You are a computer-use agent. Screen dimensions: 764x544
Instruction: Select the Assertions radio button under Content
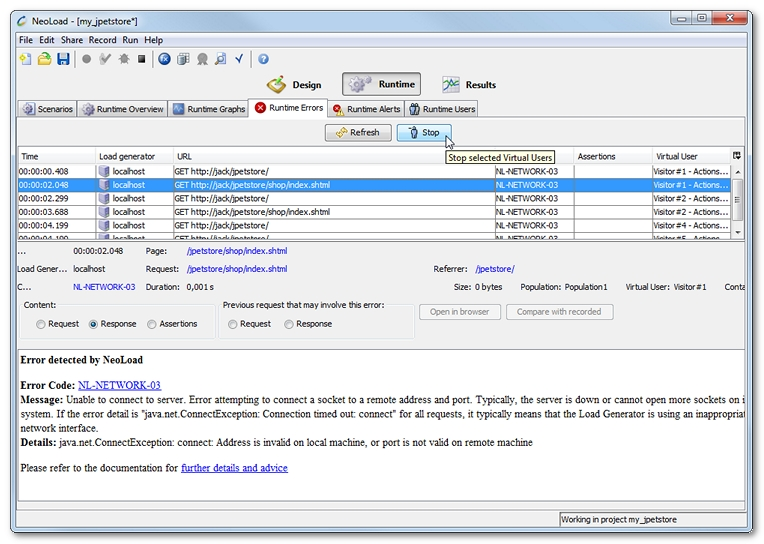click(x=152, y=324)
